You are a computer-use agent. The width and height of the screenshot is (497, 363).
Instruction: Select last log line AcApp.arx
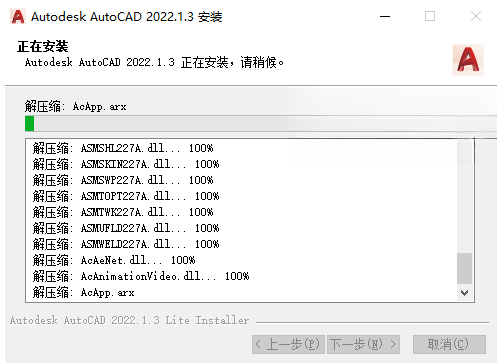point(83,292)
